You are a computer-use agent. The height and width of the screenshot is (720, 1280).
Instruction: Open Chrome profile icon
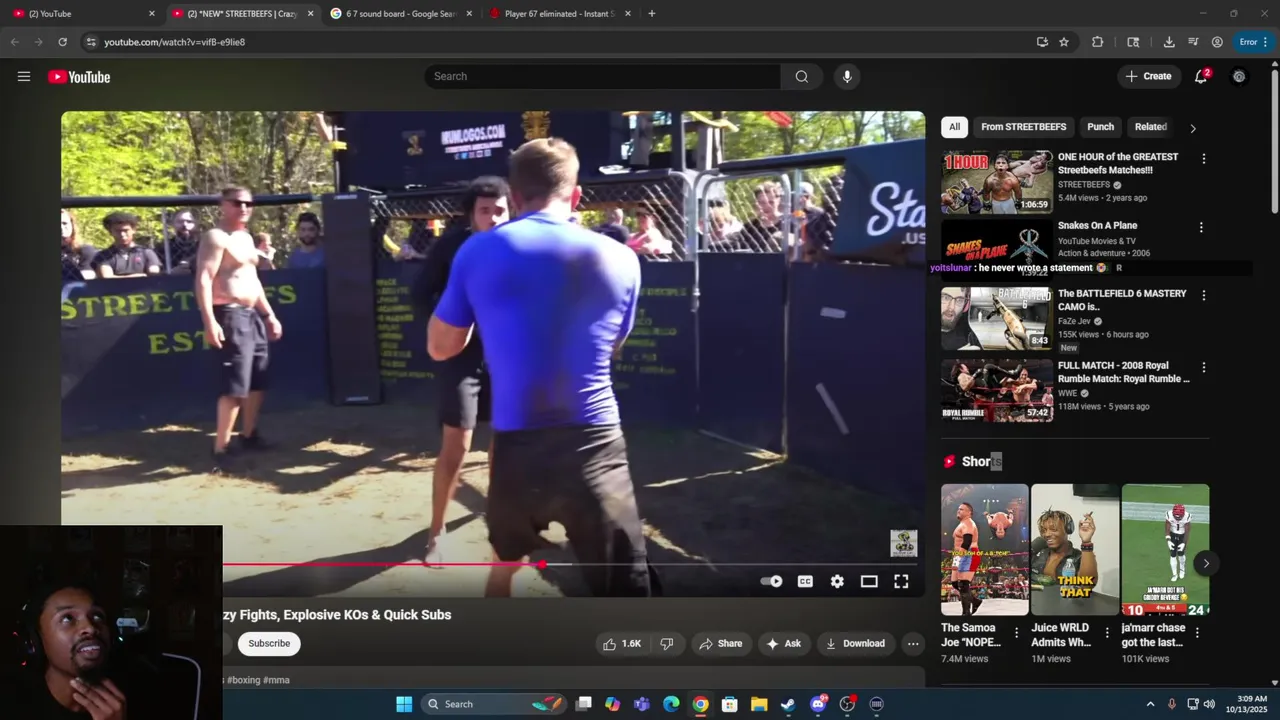1217,42
